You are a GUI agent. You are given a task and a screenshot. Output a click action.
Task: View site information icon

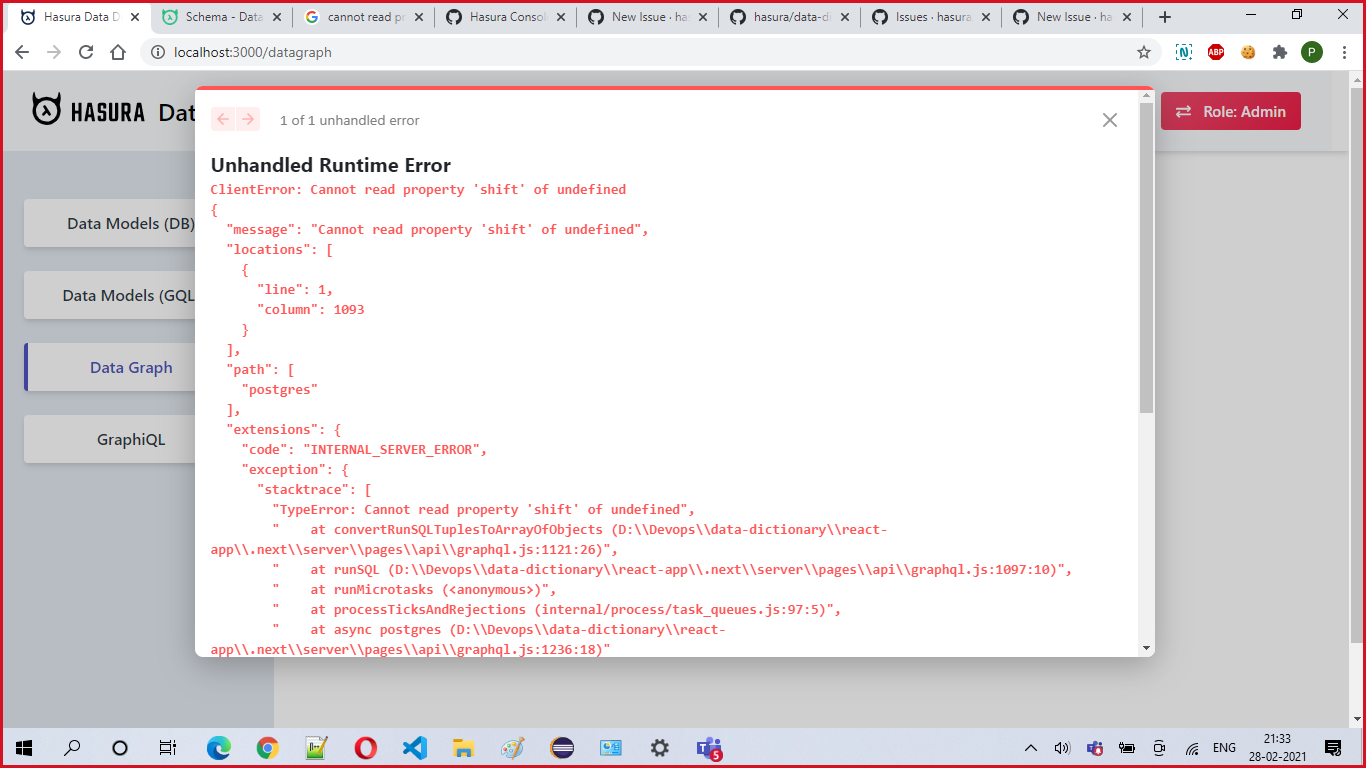point(158,52)
